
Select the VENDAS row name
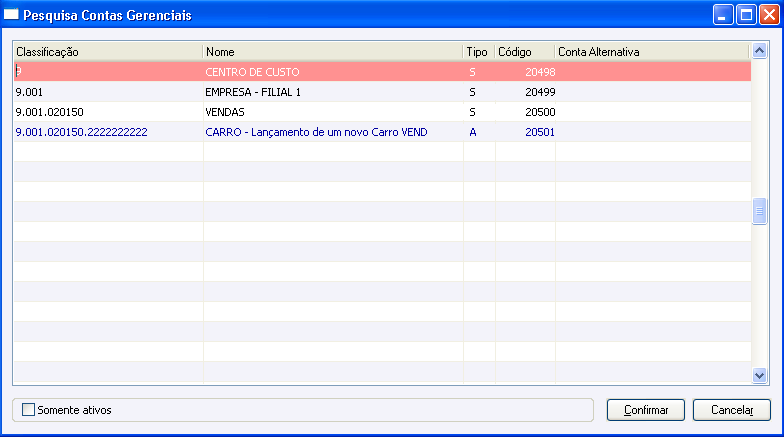click(225, 112)
